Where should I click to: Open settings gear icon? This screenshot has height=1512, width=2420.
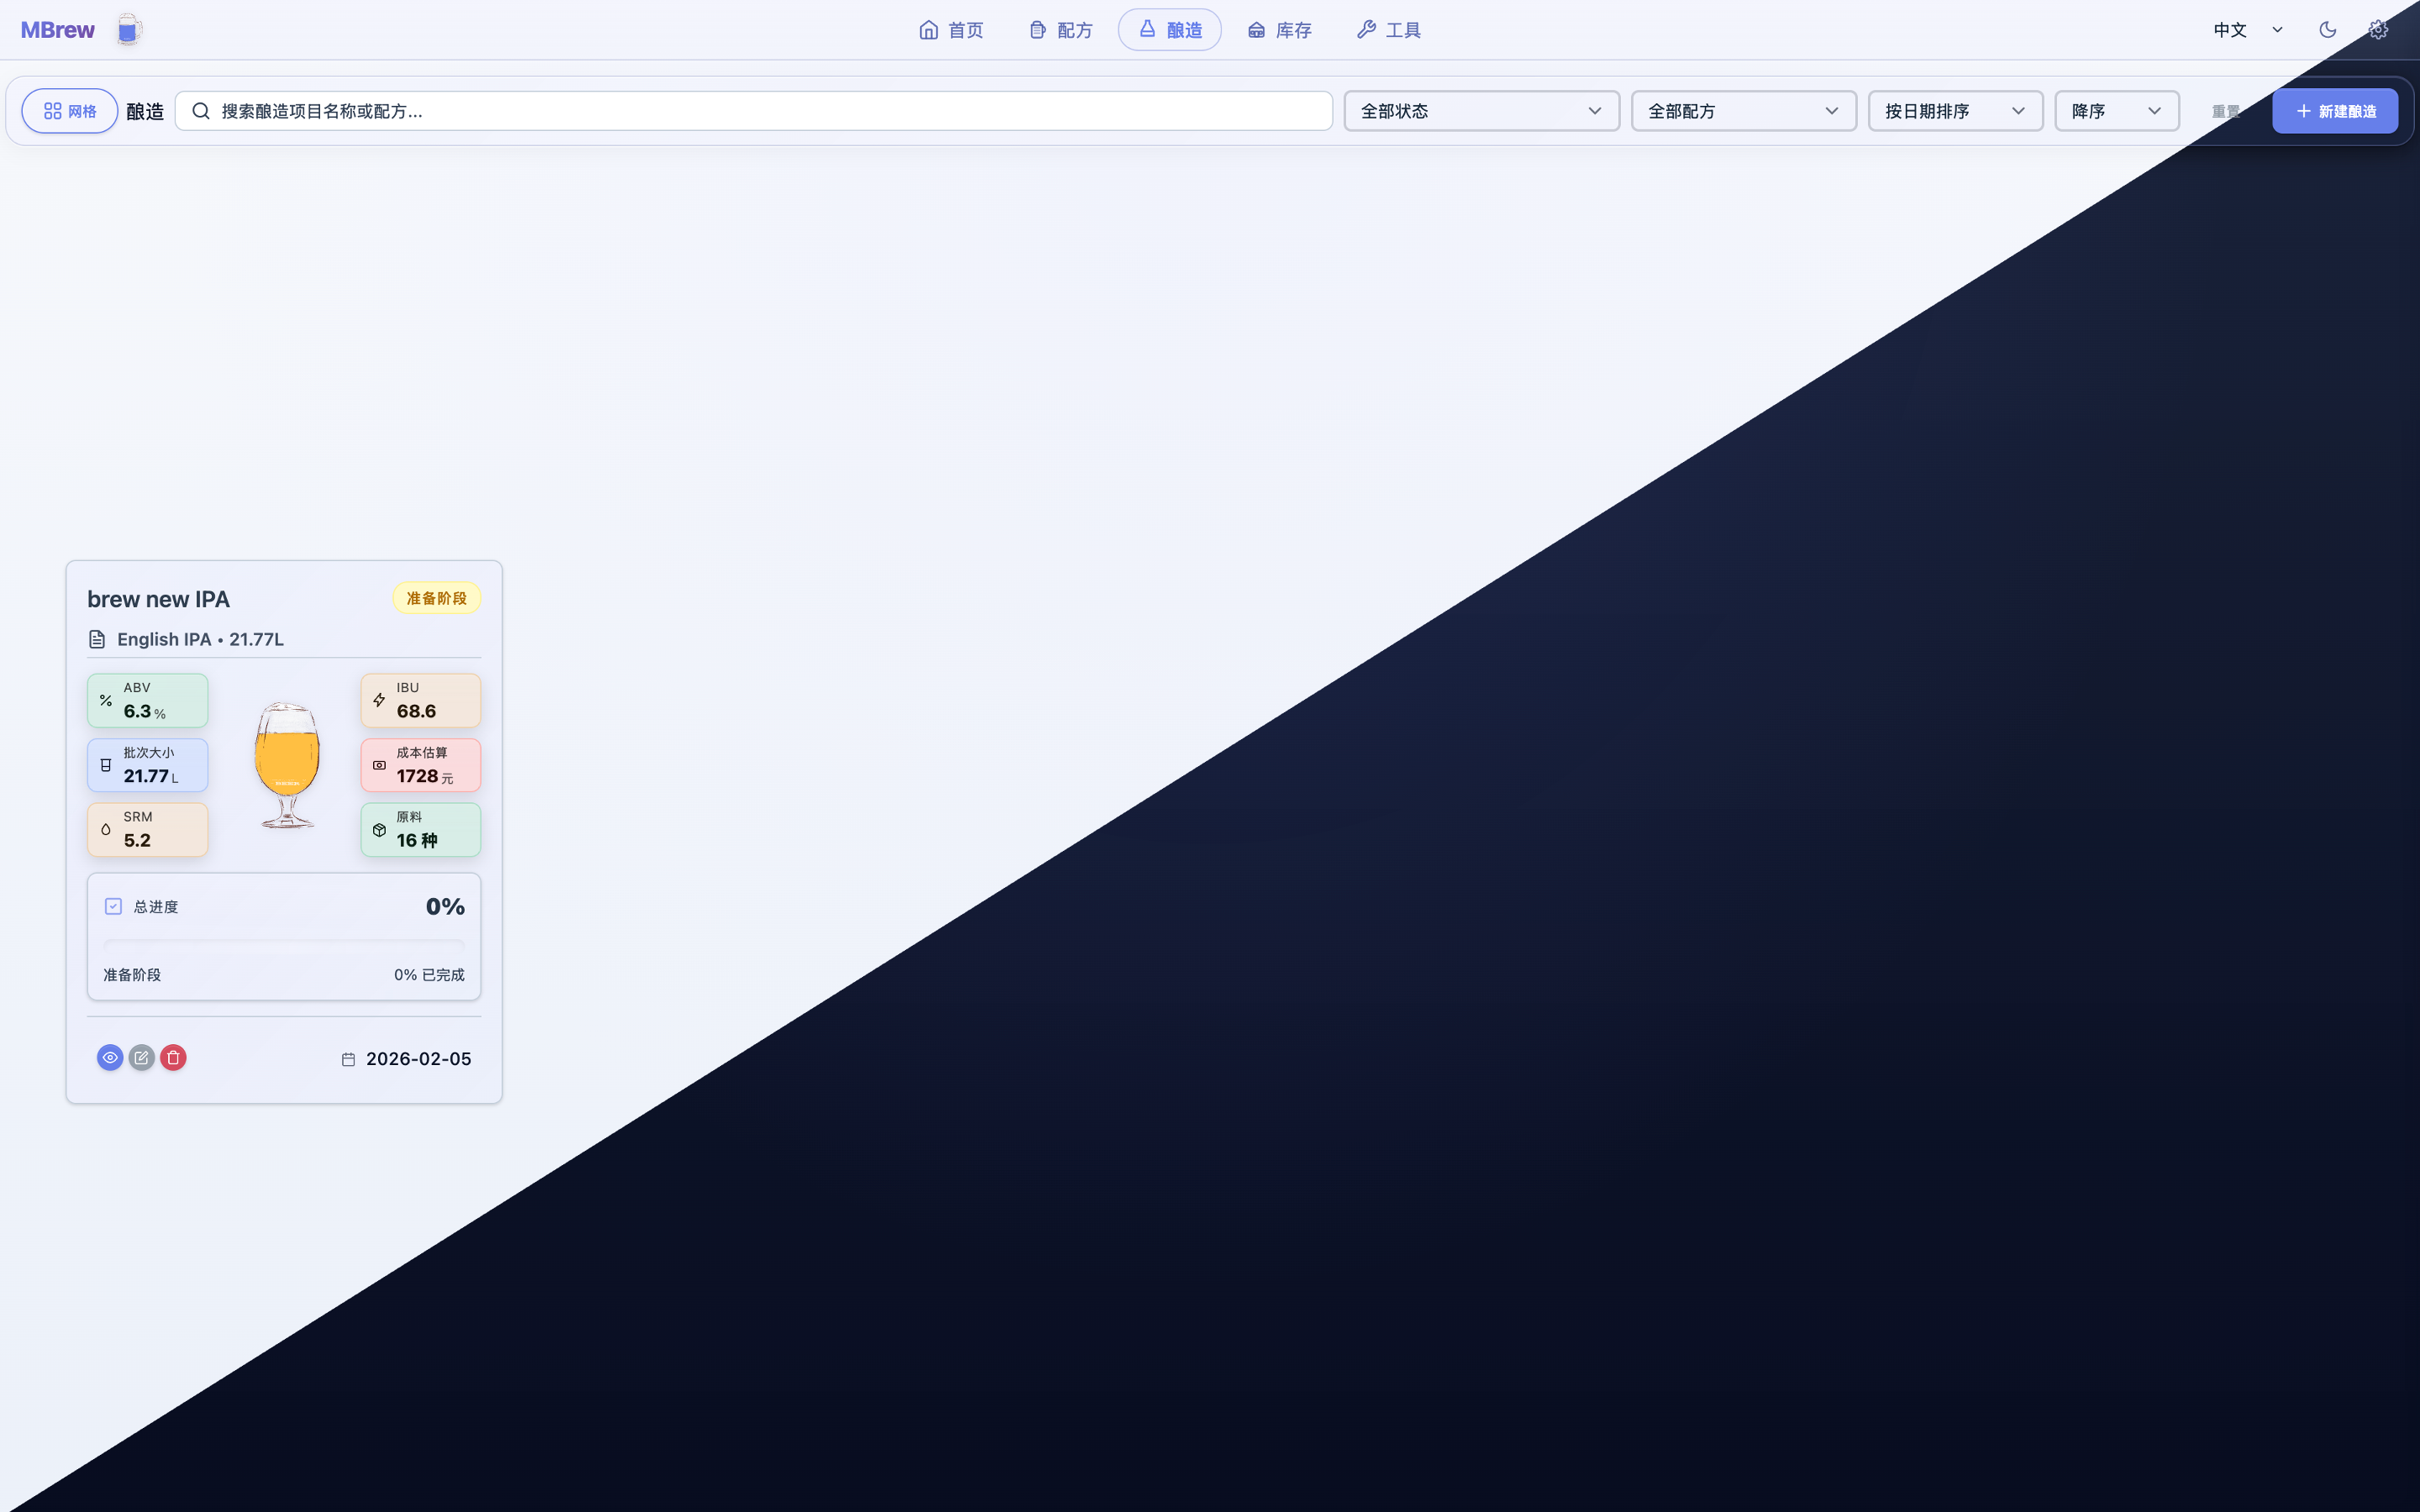(x=2378, y=30)
